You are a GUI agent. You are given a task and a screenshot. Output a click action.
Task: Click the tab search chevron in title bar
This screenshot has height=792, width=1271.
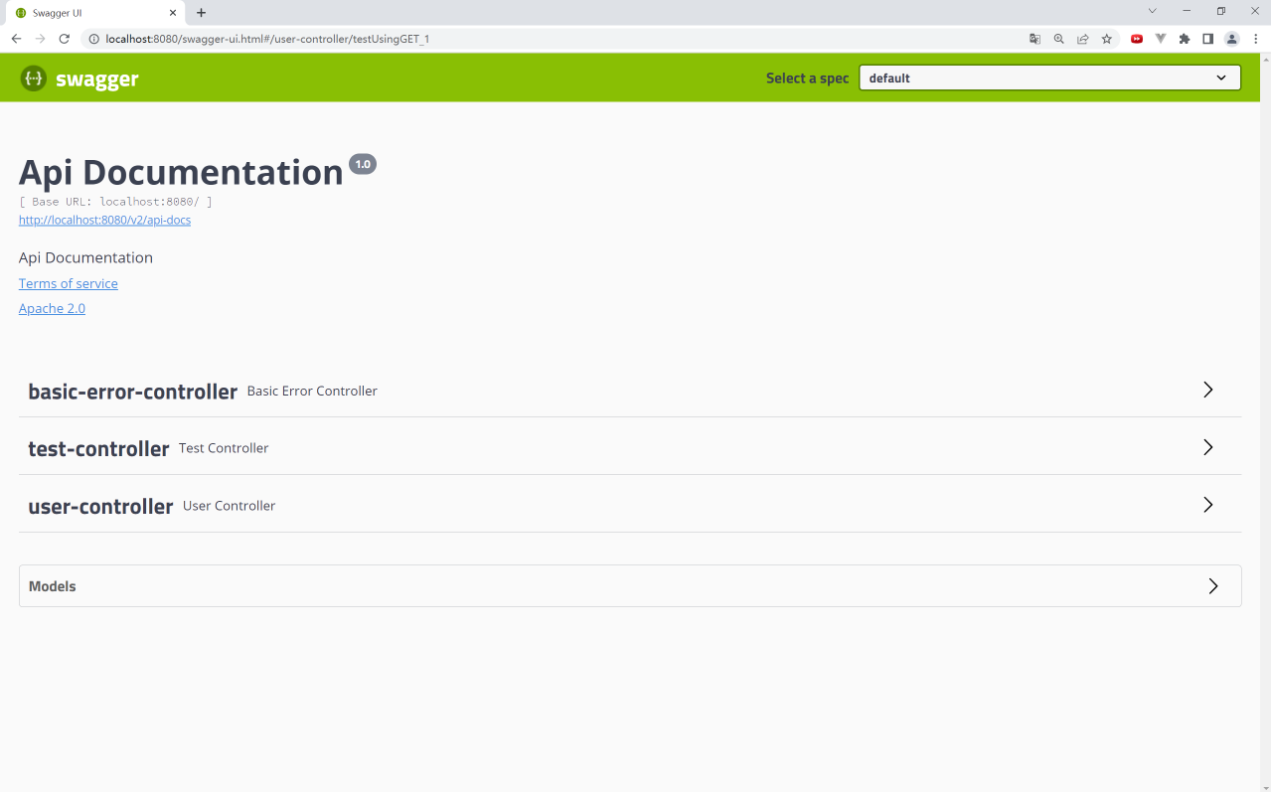1152,11
